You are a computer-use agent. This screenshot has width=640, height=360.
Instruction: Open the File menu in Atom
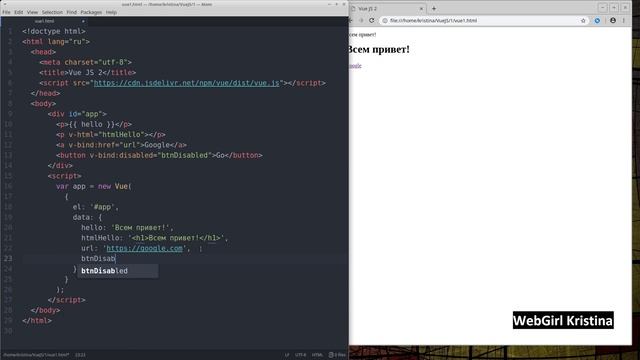pyautogui.click(x=6, y=12)
